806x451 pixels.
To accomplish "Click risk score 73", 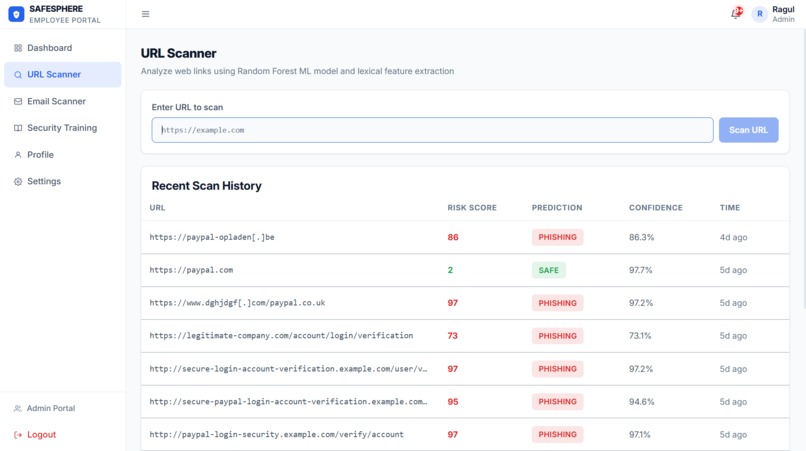I will [452, 336].
